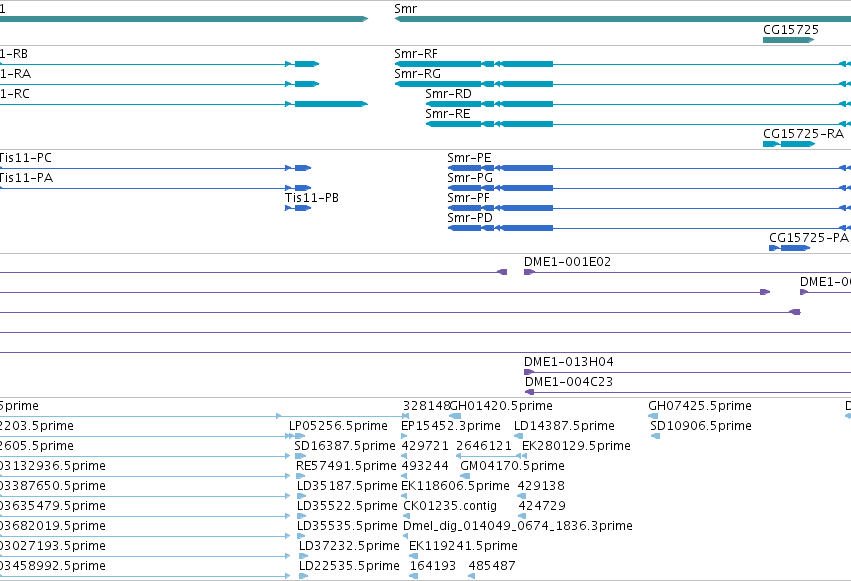Screen dimensions: 851x581
Task: Select the CG15725-RA transcript label
Action: pyautogui.click(x=803, y=134)
